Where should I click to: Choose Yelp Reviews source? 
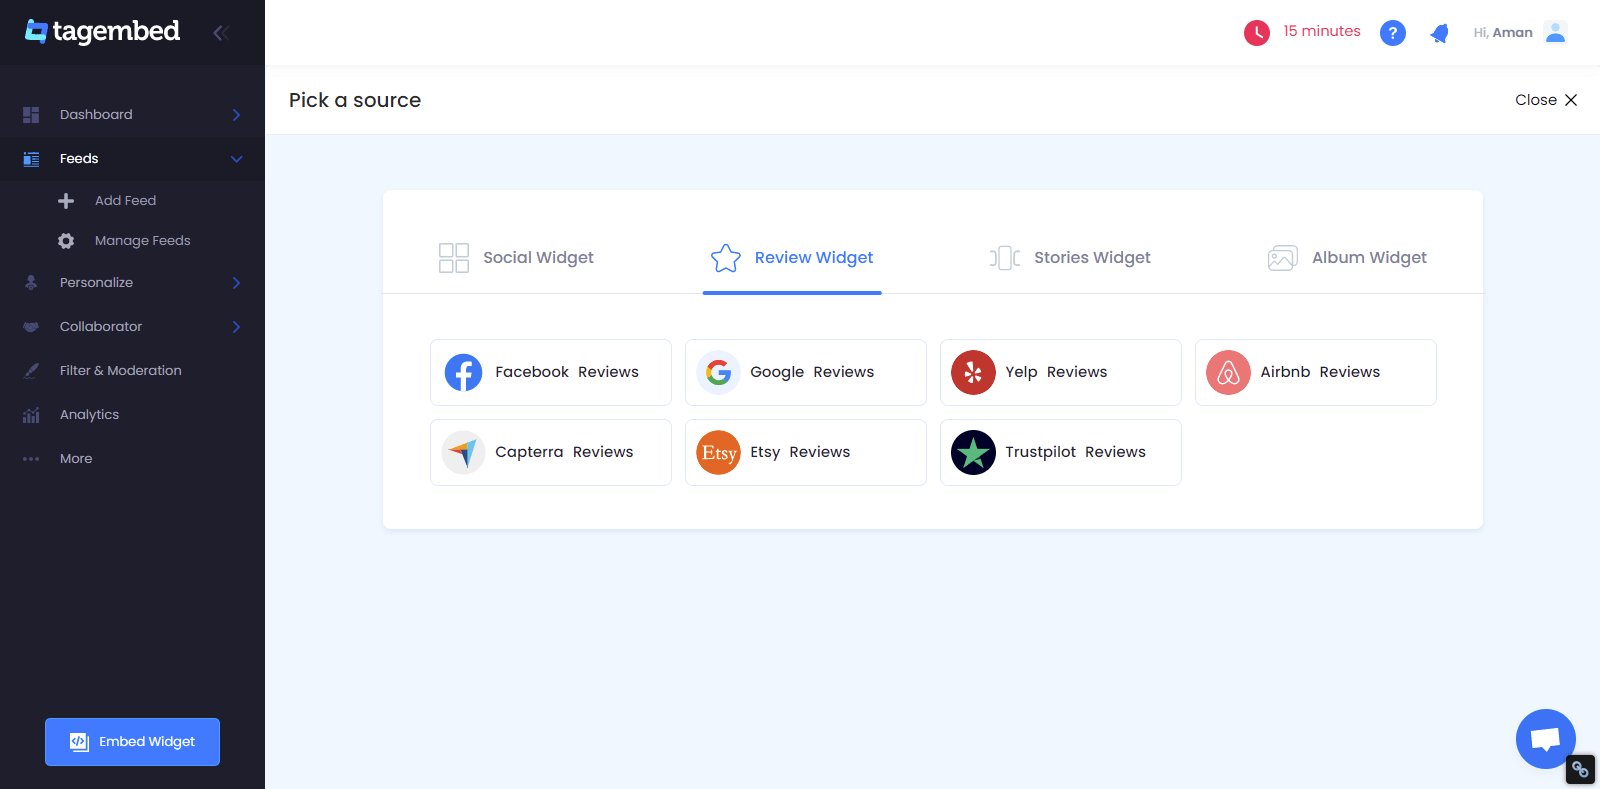[x=1061, y=372]
